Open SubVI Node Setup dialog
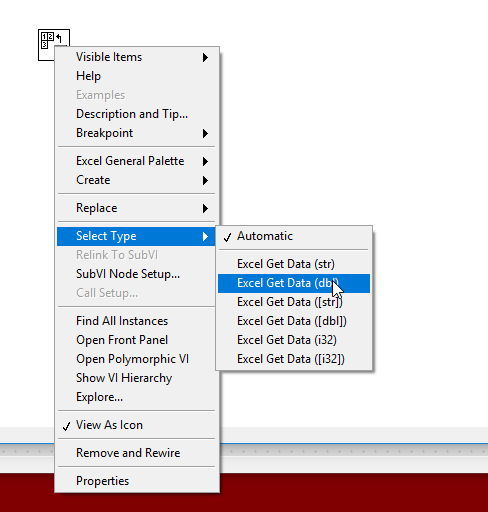 (137, 274)
